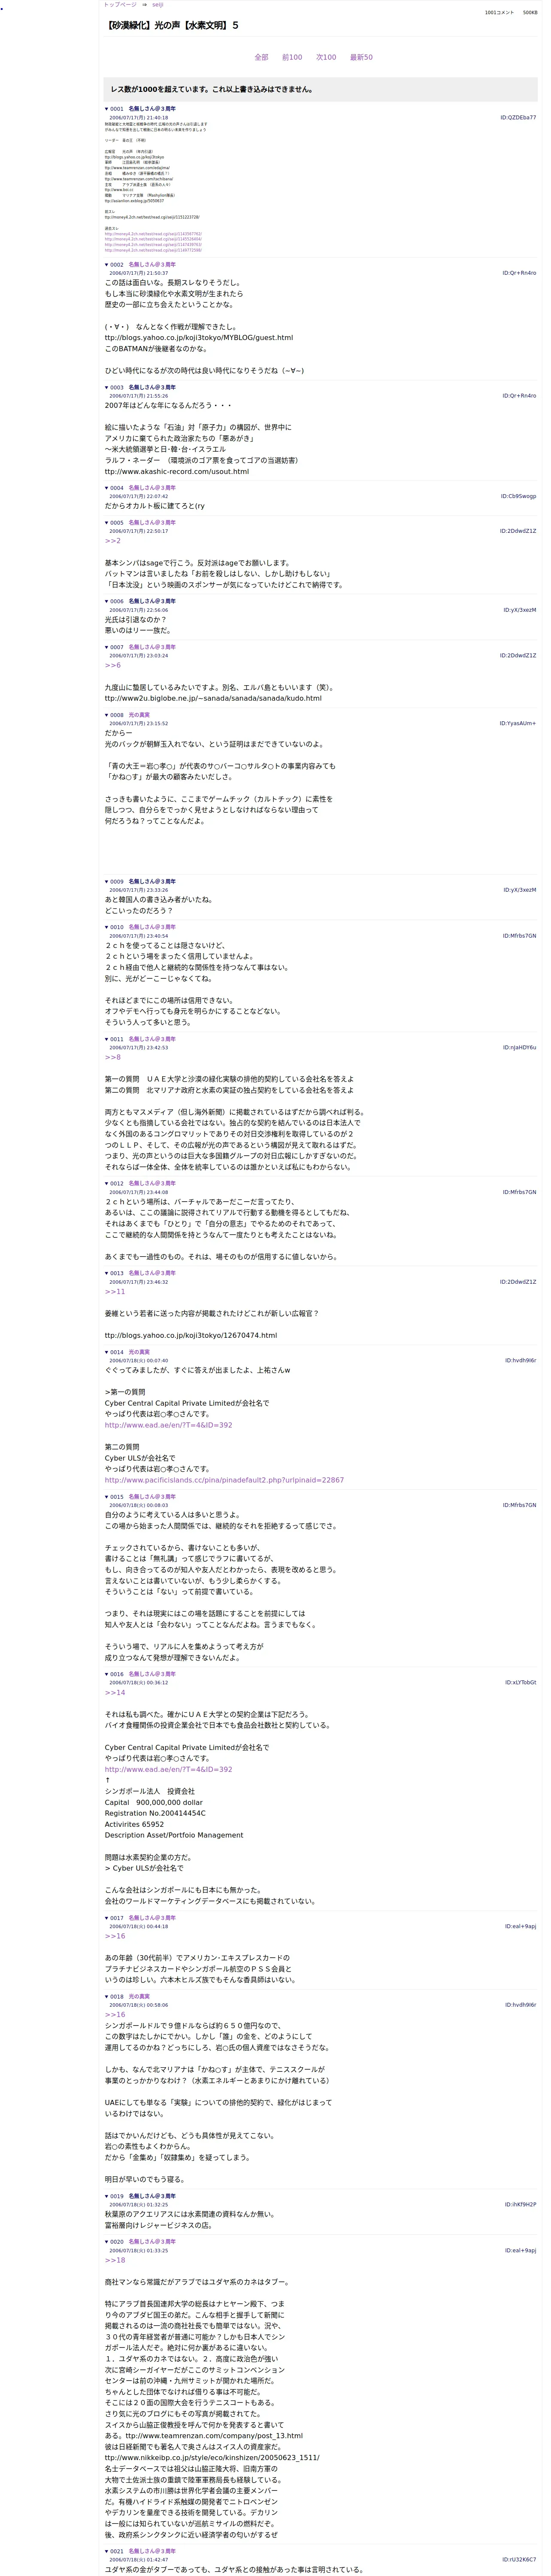Click ID:YyasAUm+ on post 0008
Image resolution: width=551 pixels, height=2576 pixels.
(518, 724)
